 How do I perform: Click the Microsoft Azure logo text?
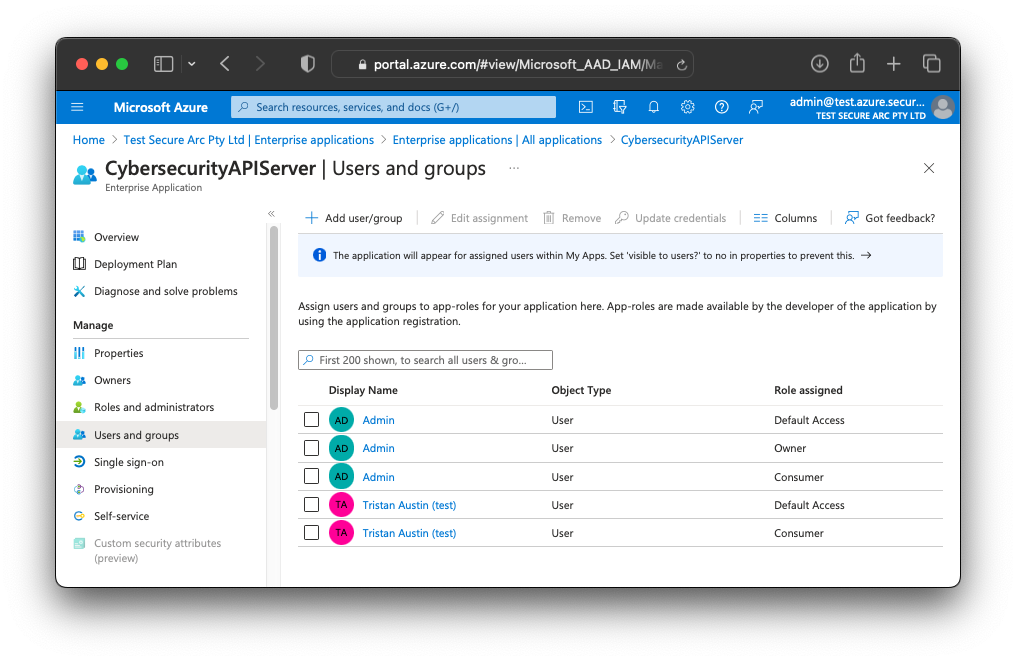(161, 108)
